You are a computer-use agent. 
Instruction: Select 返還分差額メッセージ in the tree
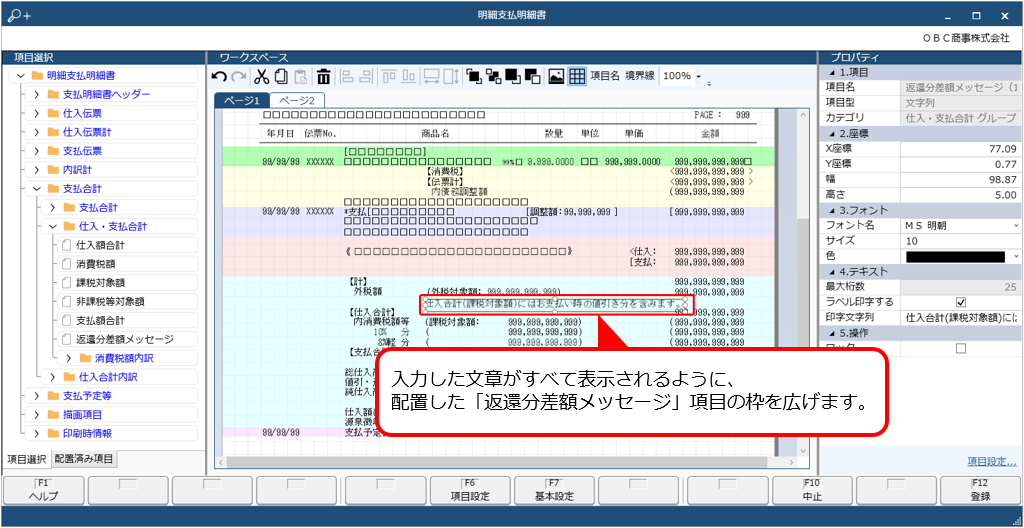tap(127, 339)
